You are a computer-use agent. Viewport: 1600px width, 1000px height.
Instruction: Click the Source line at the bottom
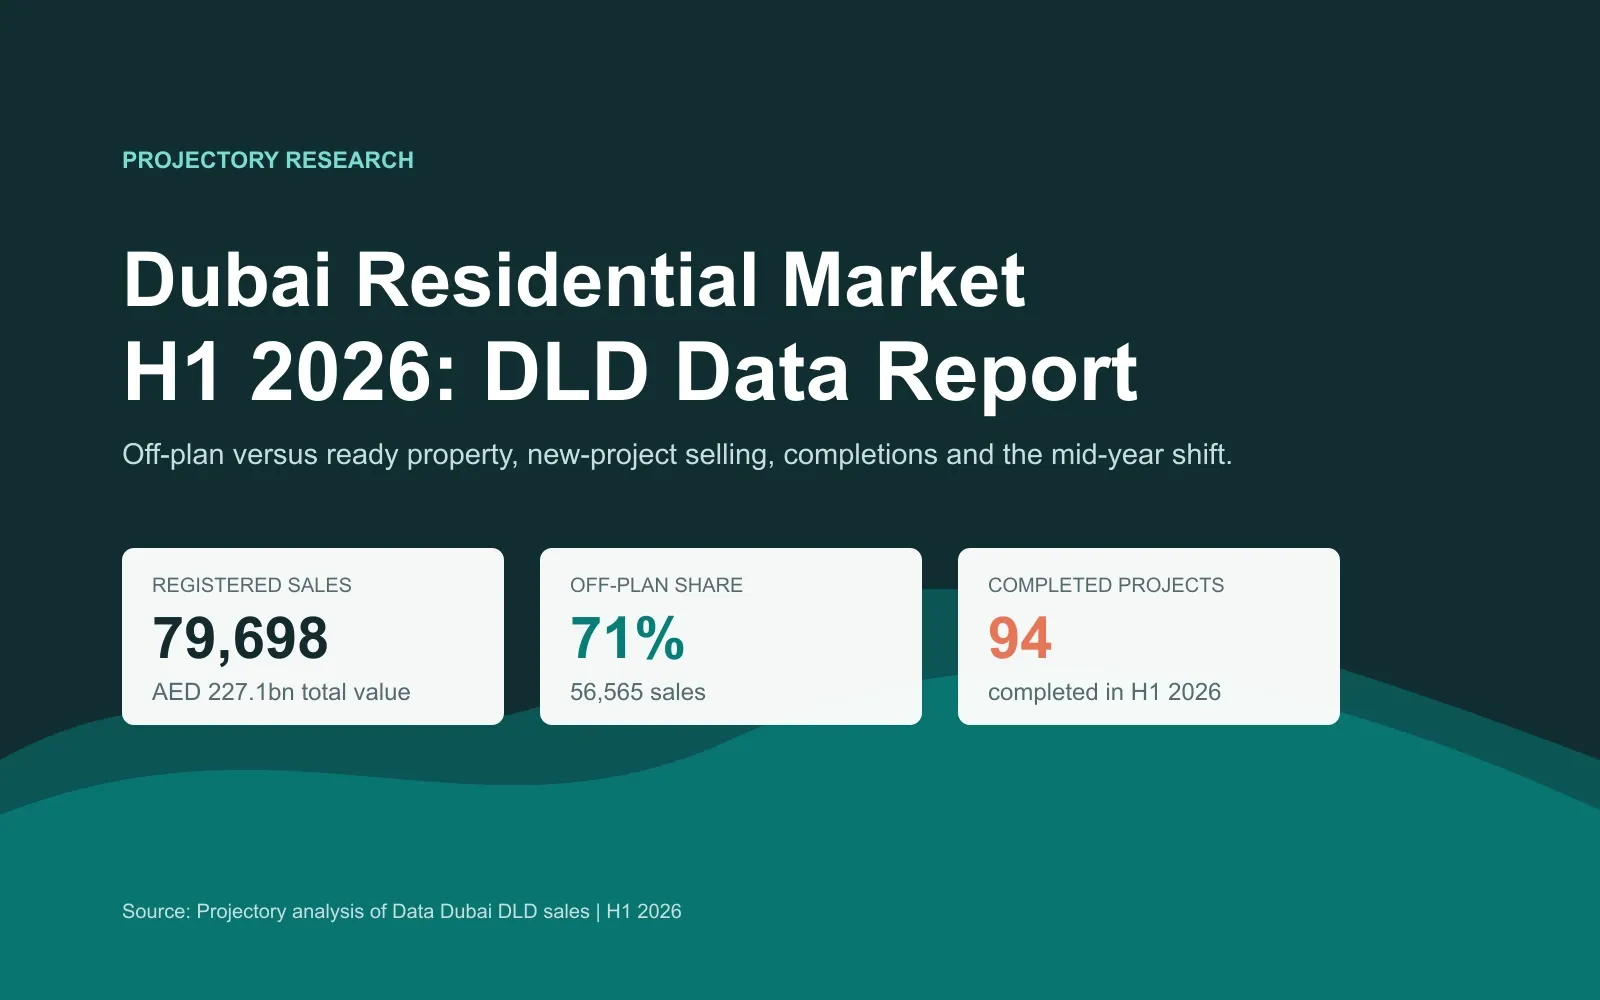tap(402, 911)
